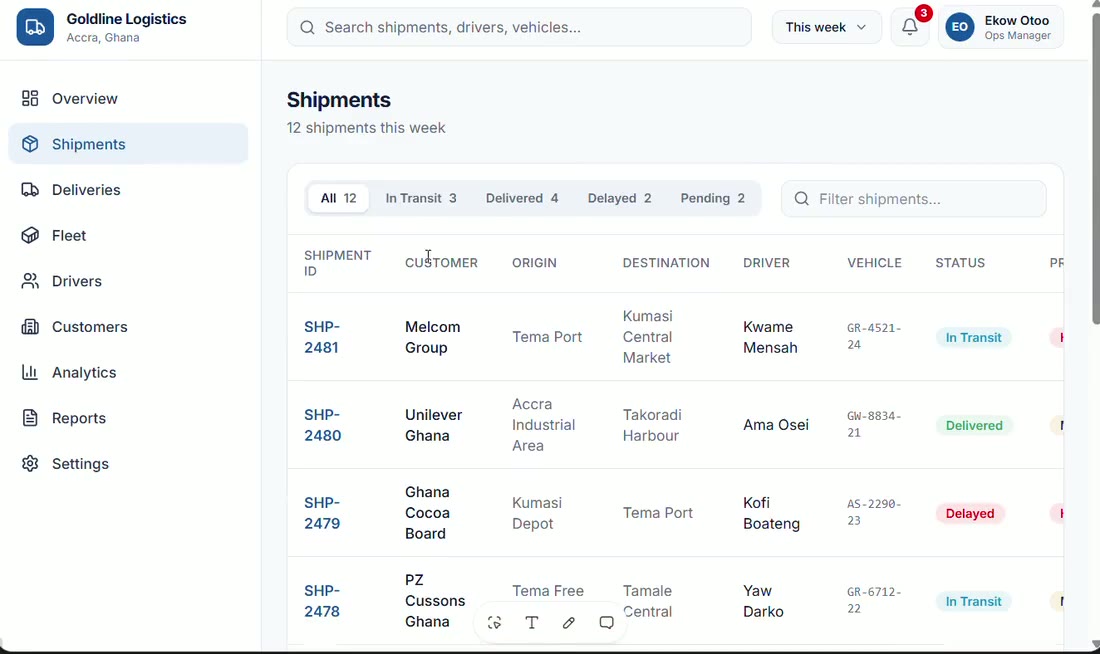Open shipment SHP-2478 link
Image resolution: width=1100 pixels, height=654 pixels.
322,601
